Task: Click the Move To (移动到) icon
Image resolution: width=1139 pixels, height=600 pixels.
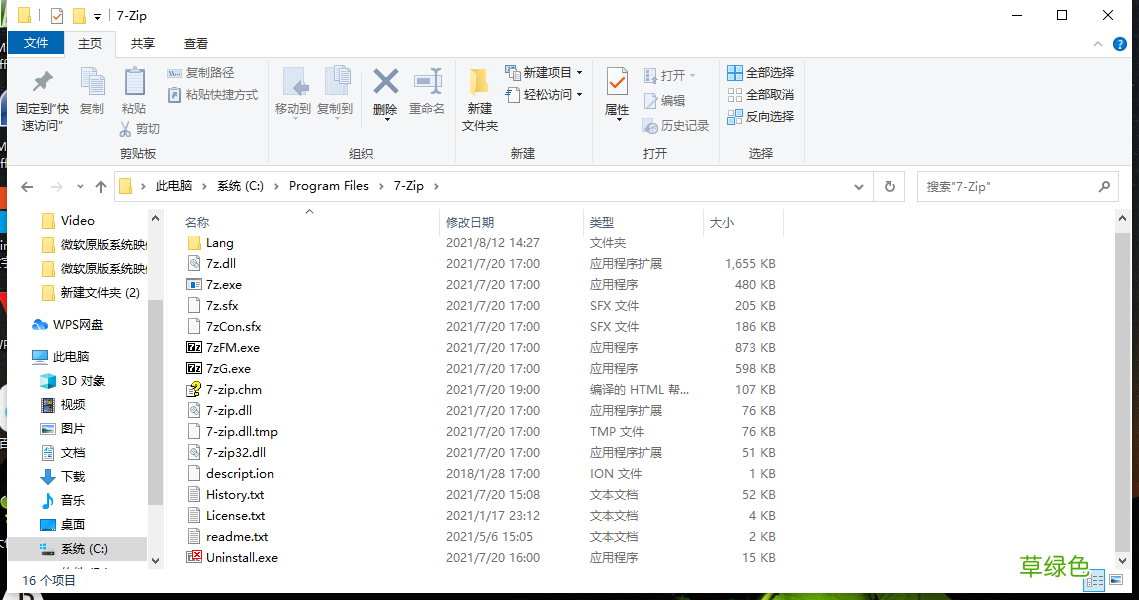Action: click(x=294, y=81)
